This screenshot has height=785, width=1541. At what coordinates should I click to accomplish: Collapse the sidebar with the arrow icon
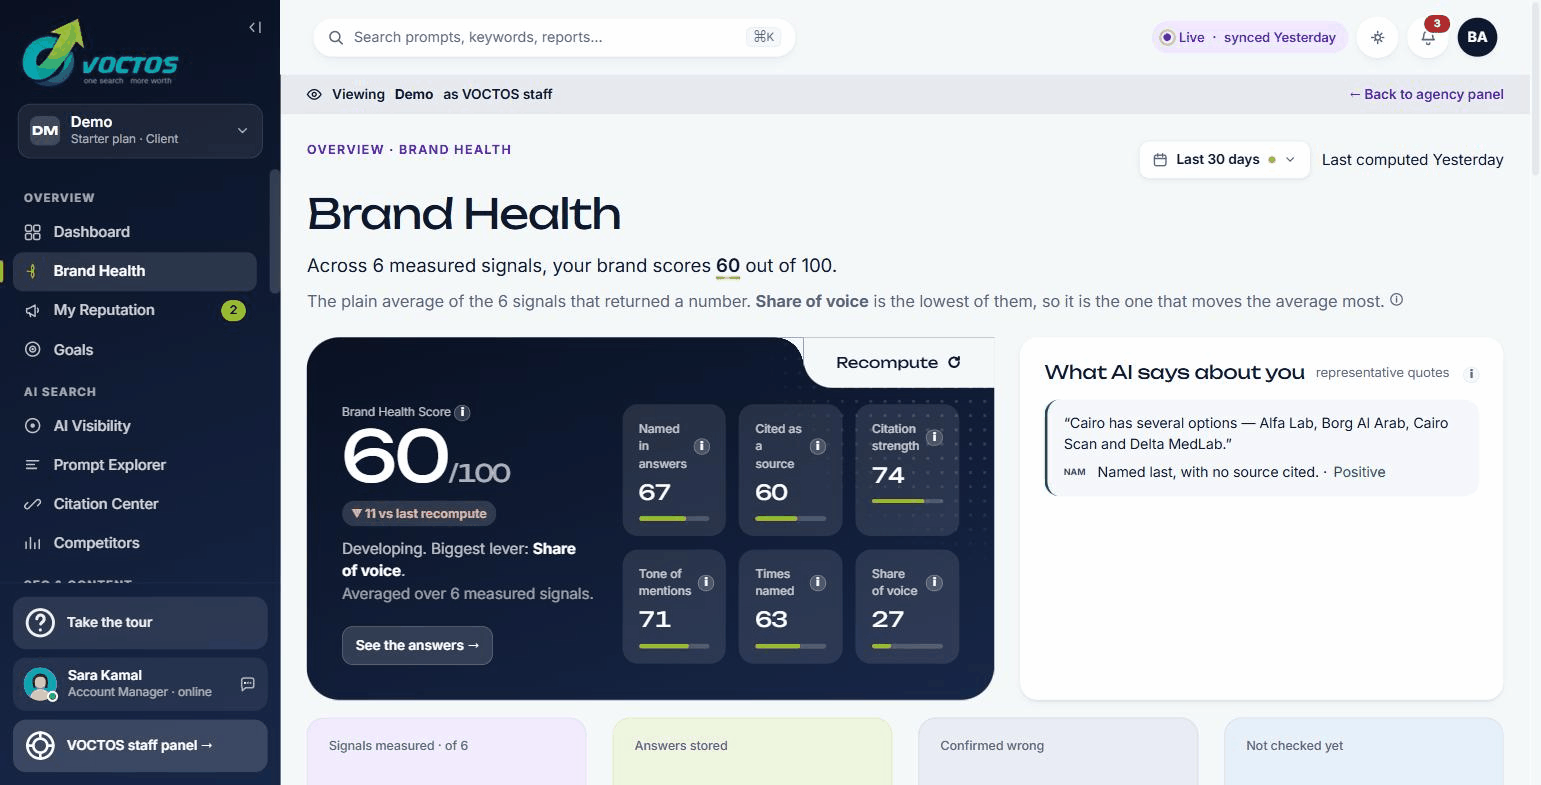(x=255, y=28)
